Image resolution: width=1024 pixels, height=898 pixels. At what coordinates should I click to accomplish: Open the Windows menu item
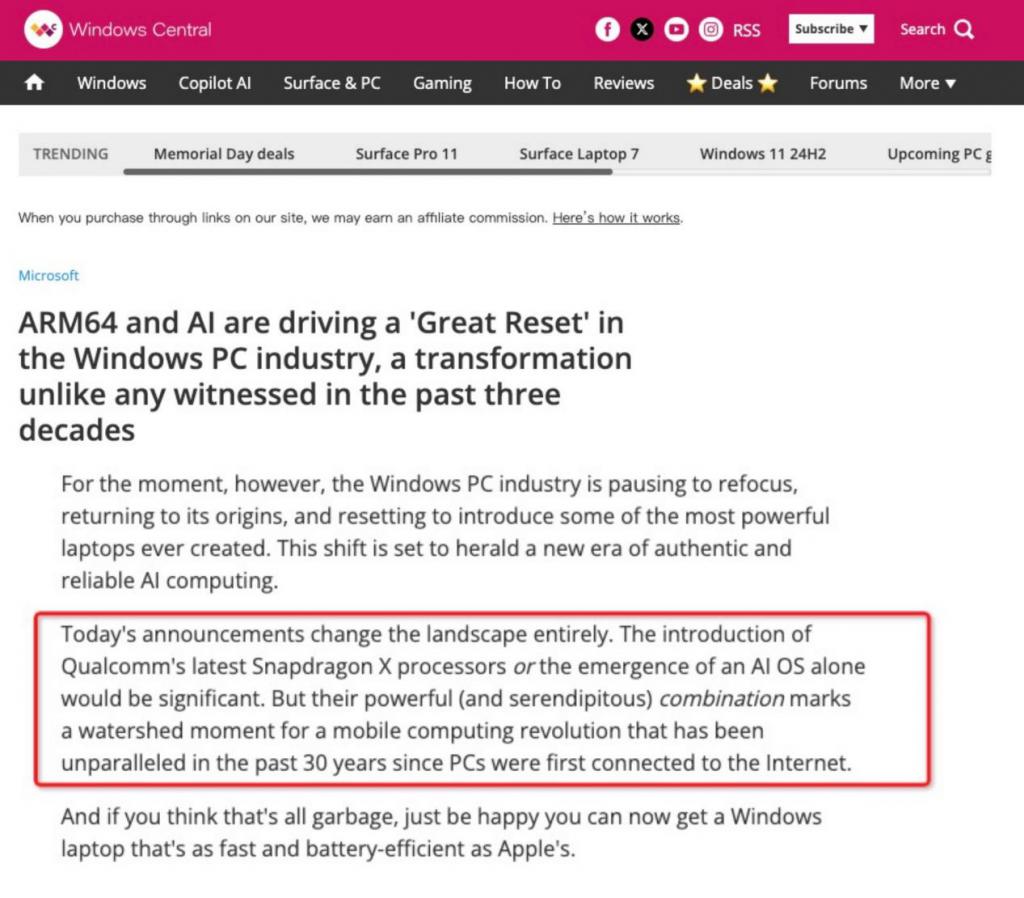(112, 83)
